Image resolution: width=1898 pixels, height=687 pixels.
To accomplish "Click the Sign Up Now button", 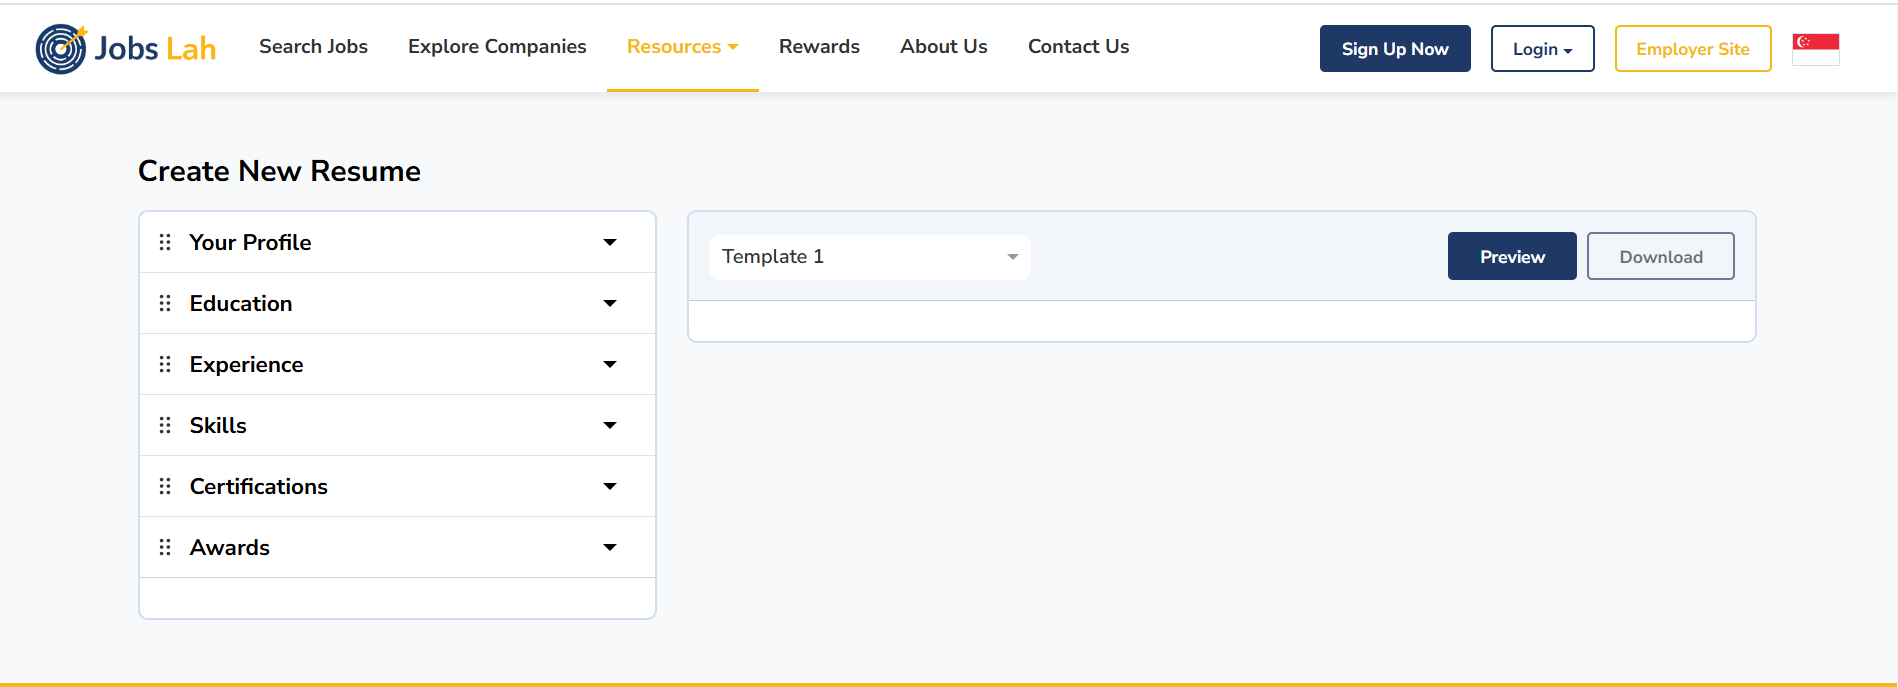I will (x=1394, y=49).
